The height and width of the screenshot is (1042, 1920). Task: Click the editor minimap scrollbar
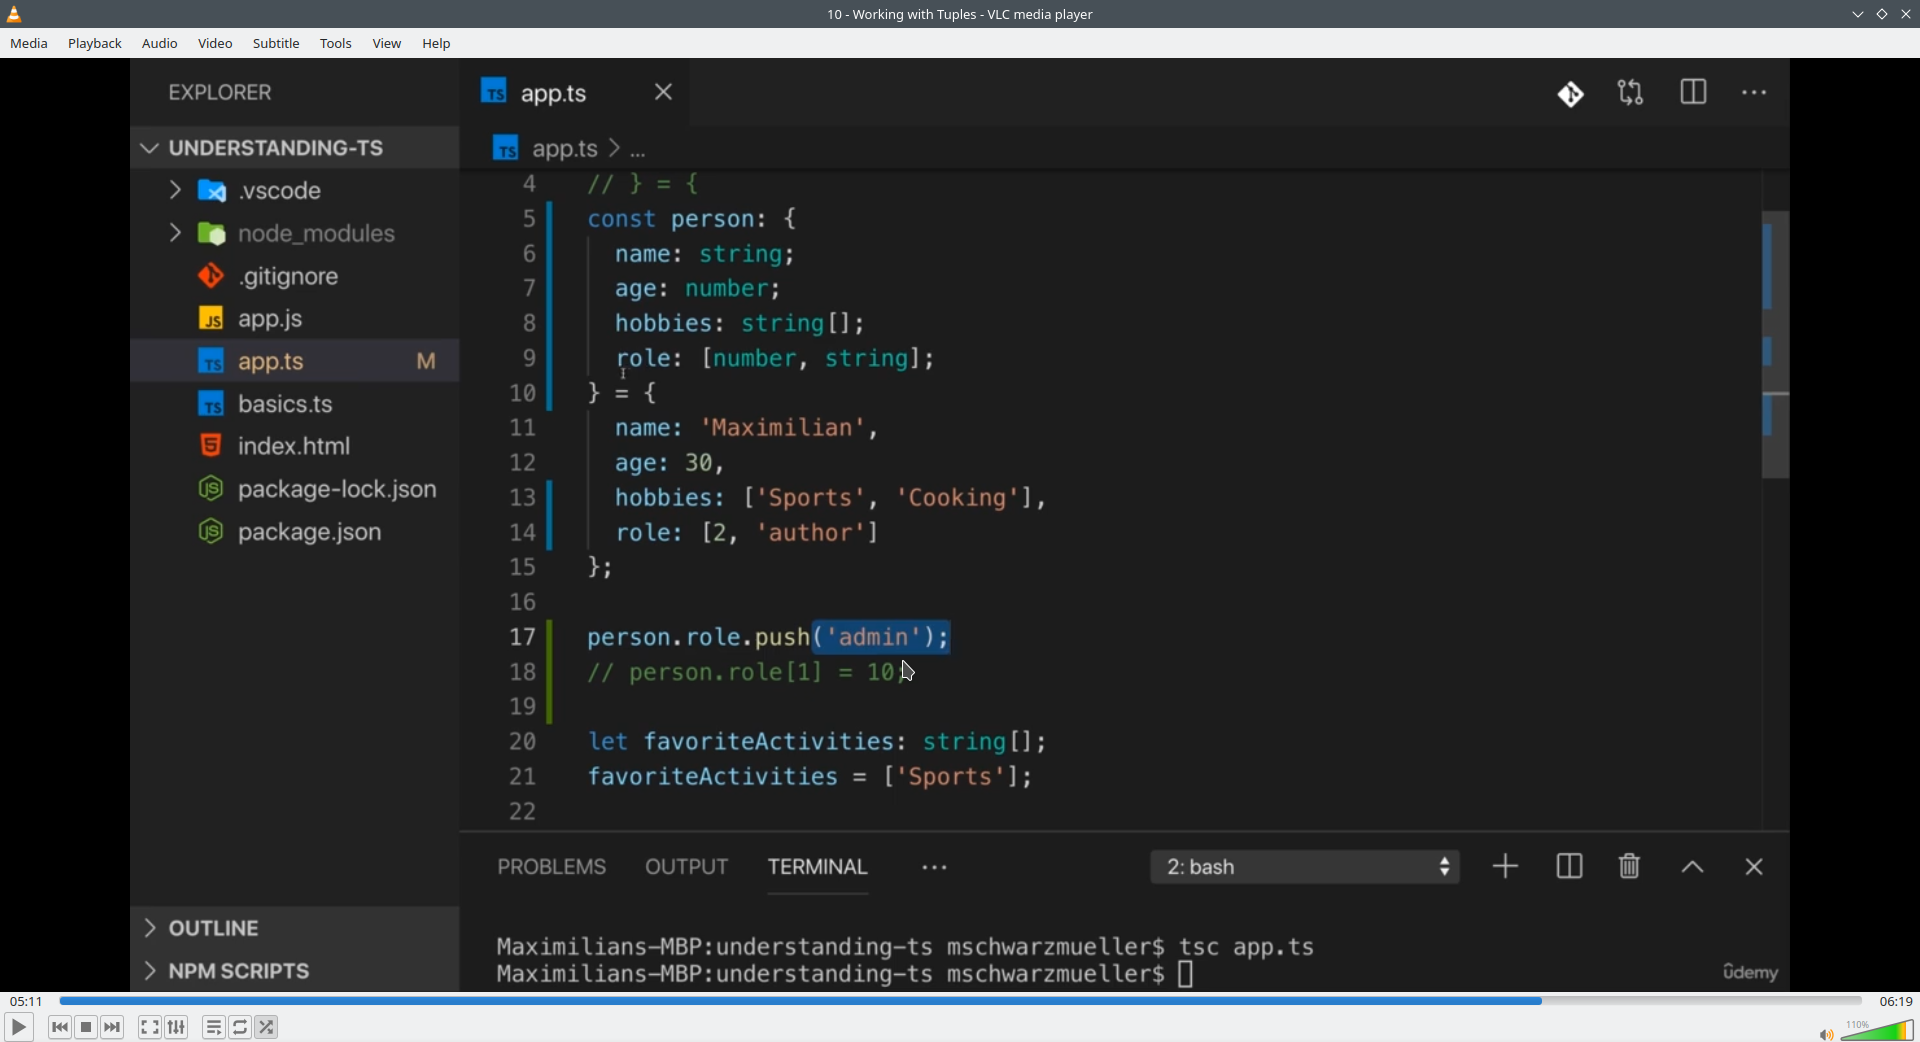point(1775,344)
